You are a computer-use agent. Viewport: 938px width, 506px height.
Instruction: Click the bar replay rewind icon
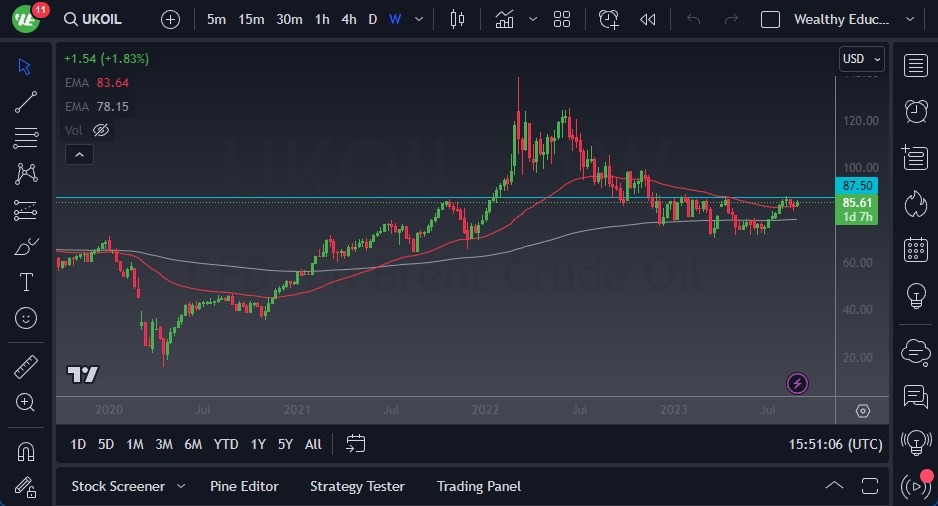648,19
